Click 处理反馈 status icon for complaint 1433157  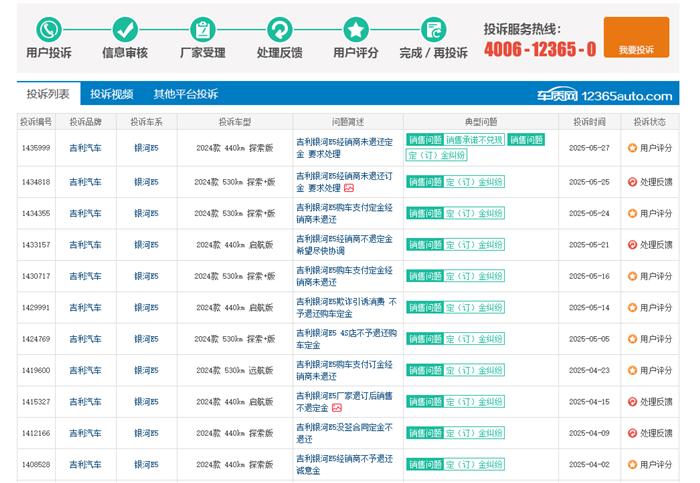[632, 245]
